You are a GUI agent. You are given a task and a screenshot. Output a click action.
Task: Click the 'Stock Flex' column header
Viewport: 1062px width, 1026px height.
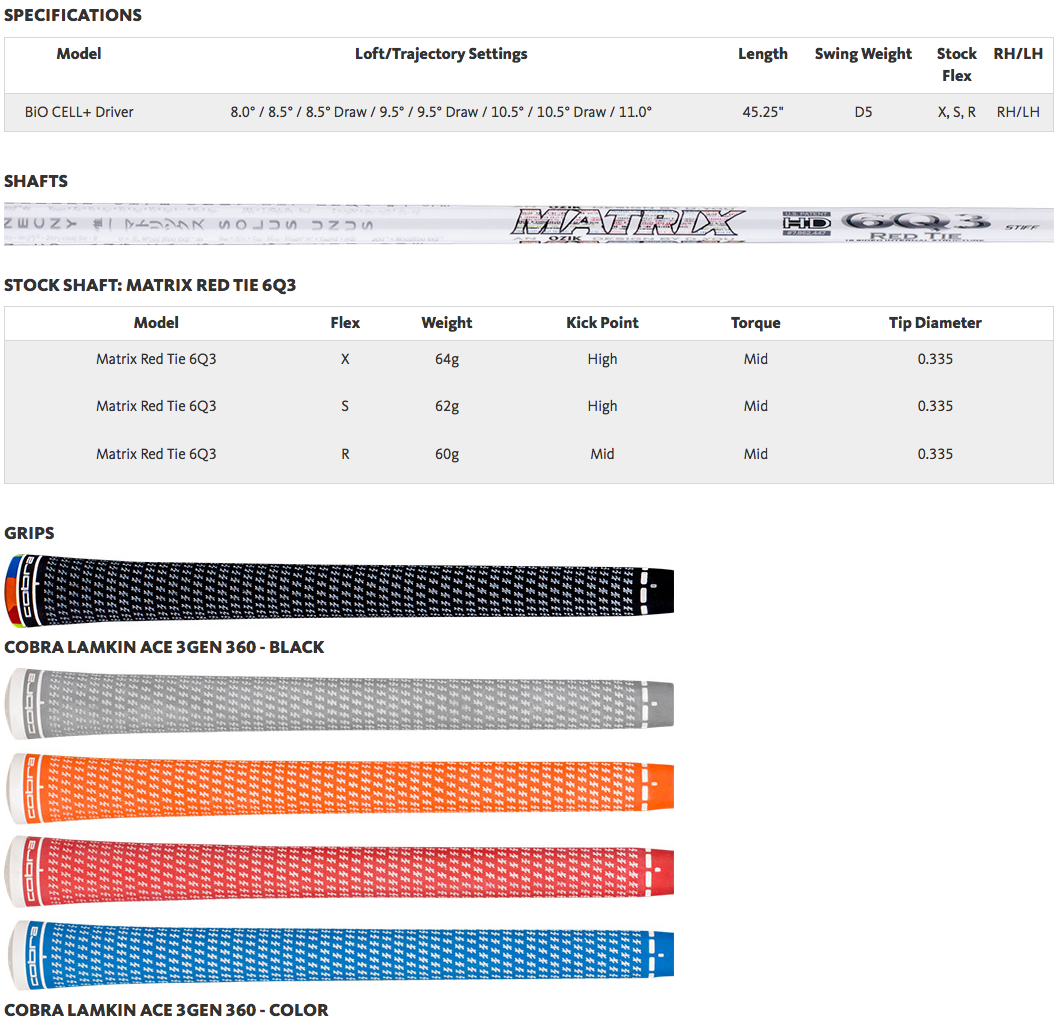pyautogui.click(x=956, y=64)
